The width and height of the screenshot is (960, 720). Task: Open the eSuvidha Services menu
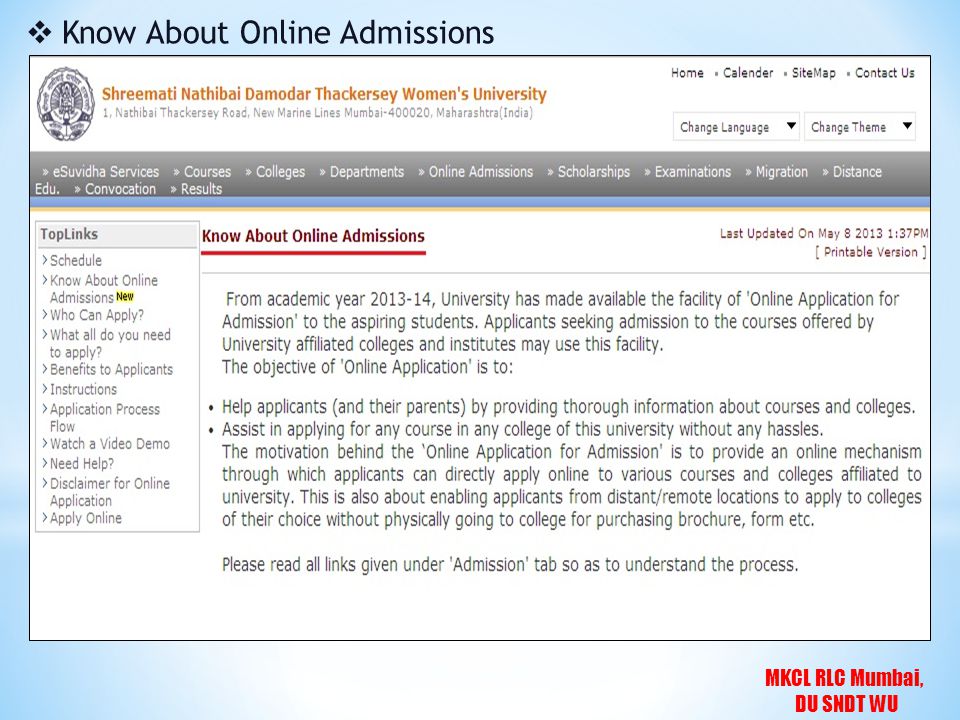[105, 171]
